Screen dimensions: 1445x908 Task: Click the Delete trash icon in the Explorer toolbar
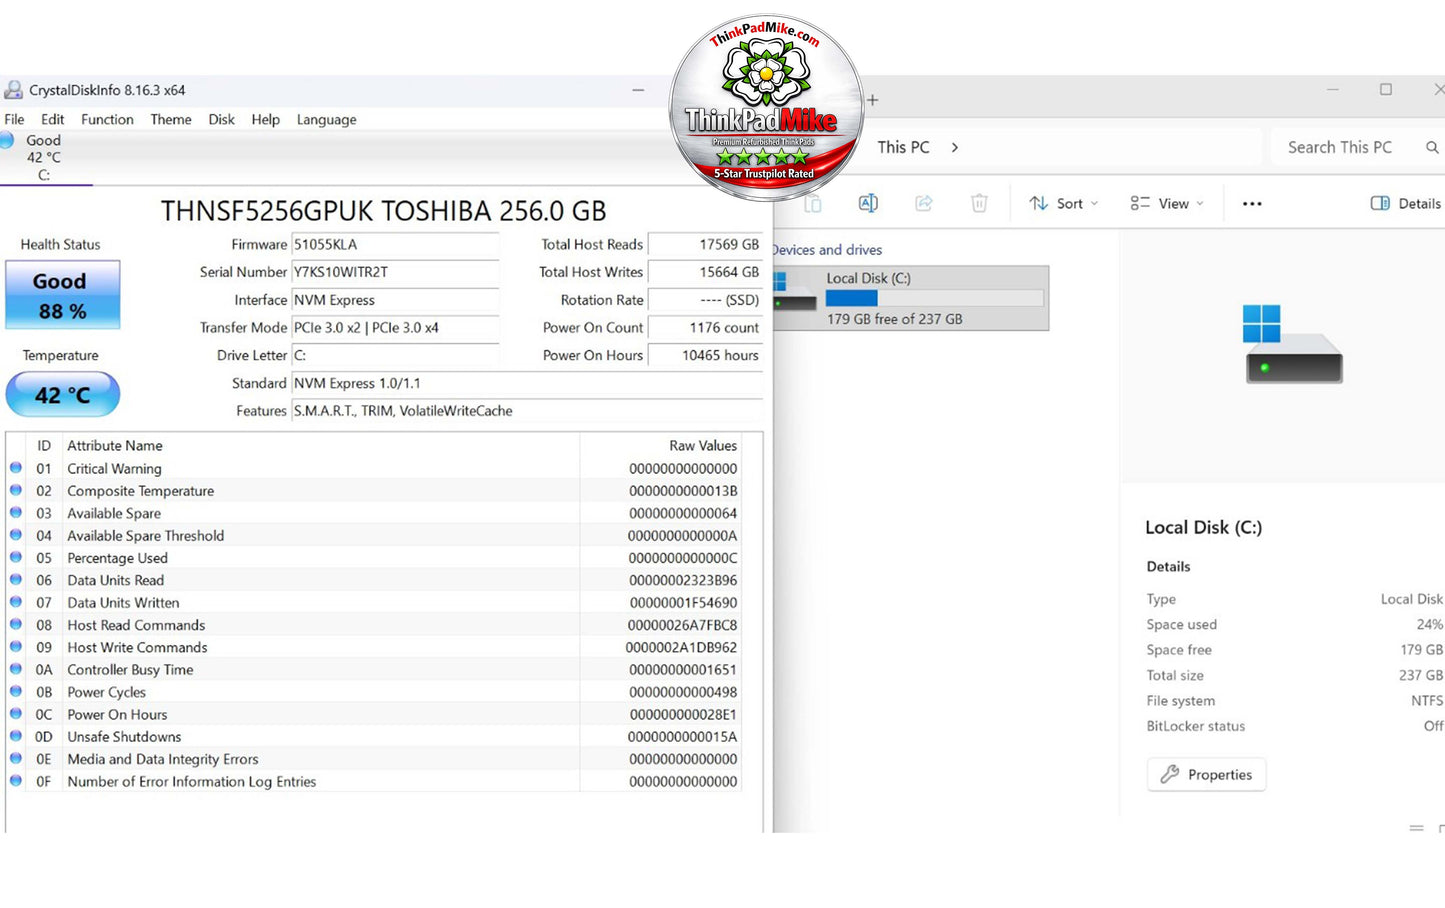click(x=979, y=203)
